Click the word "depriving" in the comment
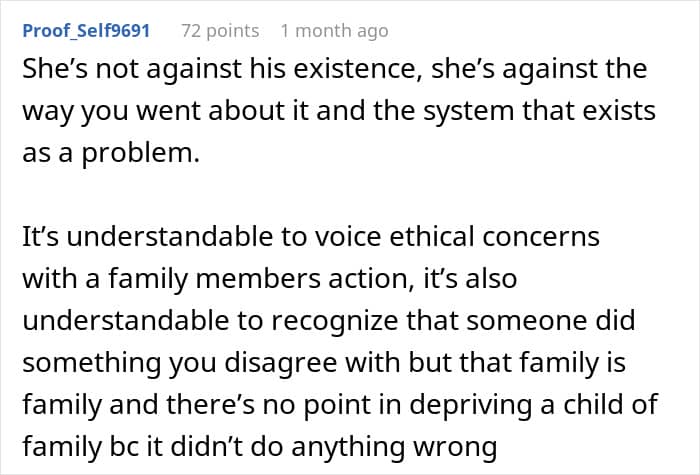This screenshot has height=475, width=700. (x=471, y=405)
